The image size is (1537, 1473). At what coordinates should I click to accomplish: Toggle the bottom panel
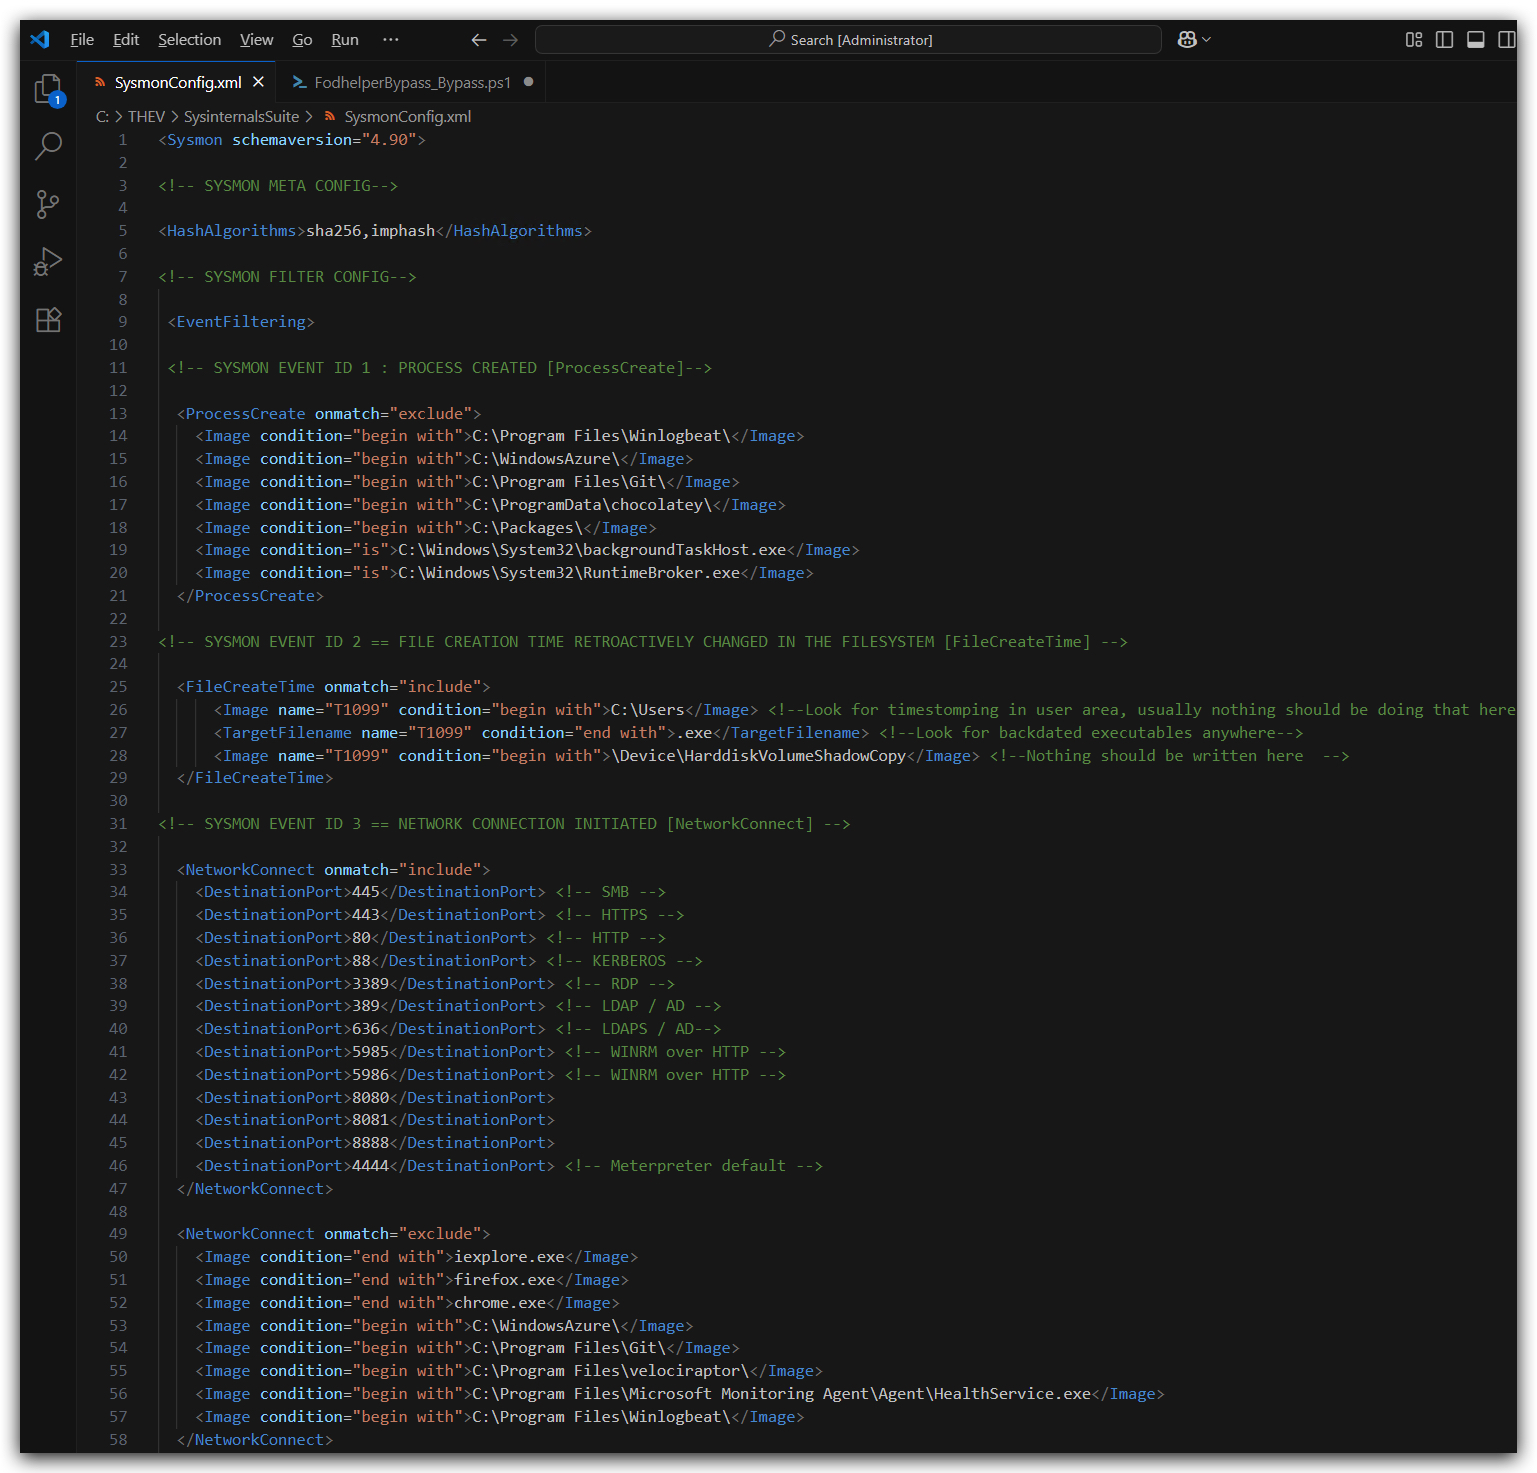(1476, 40)
